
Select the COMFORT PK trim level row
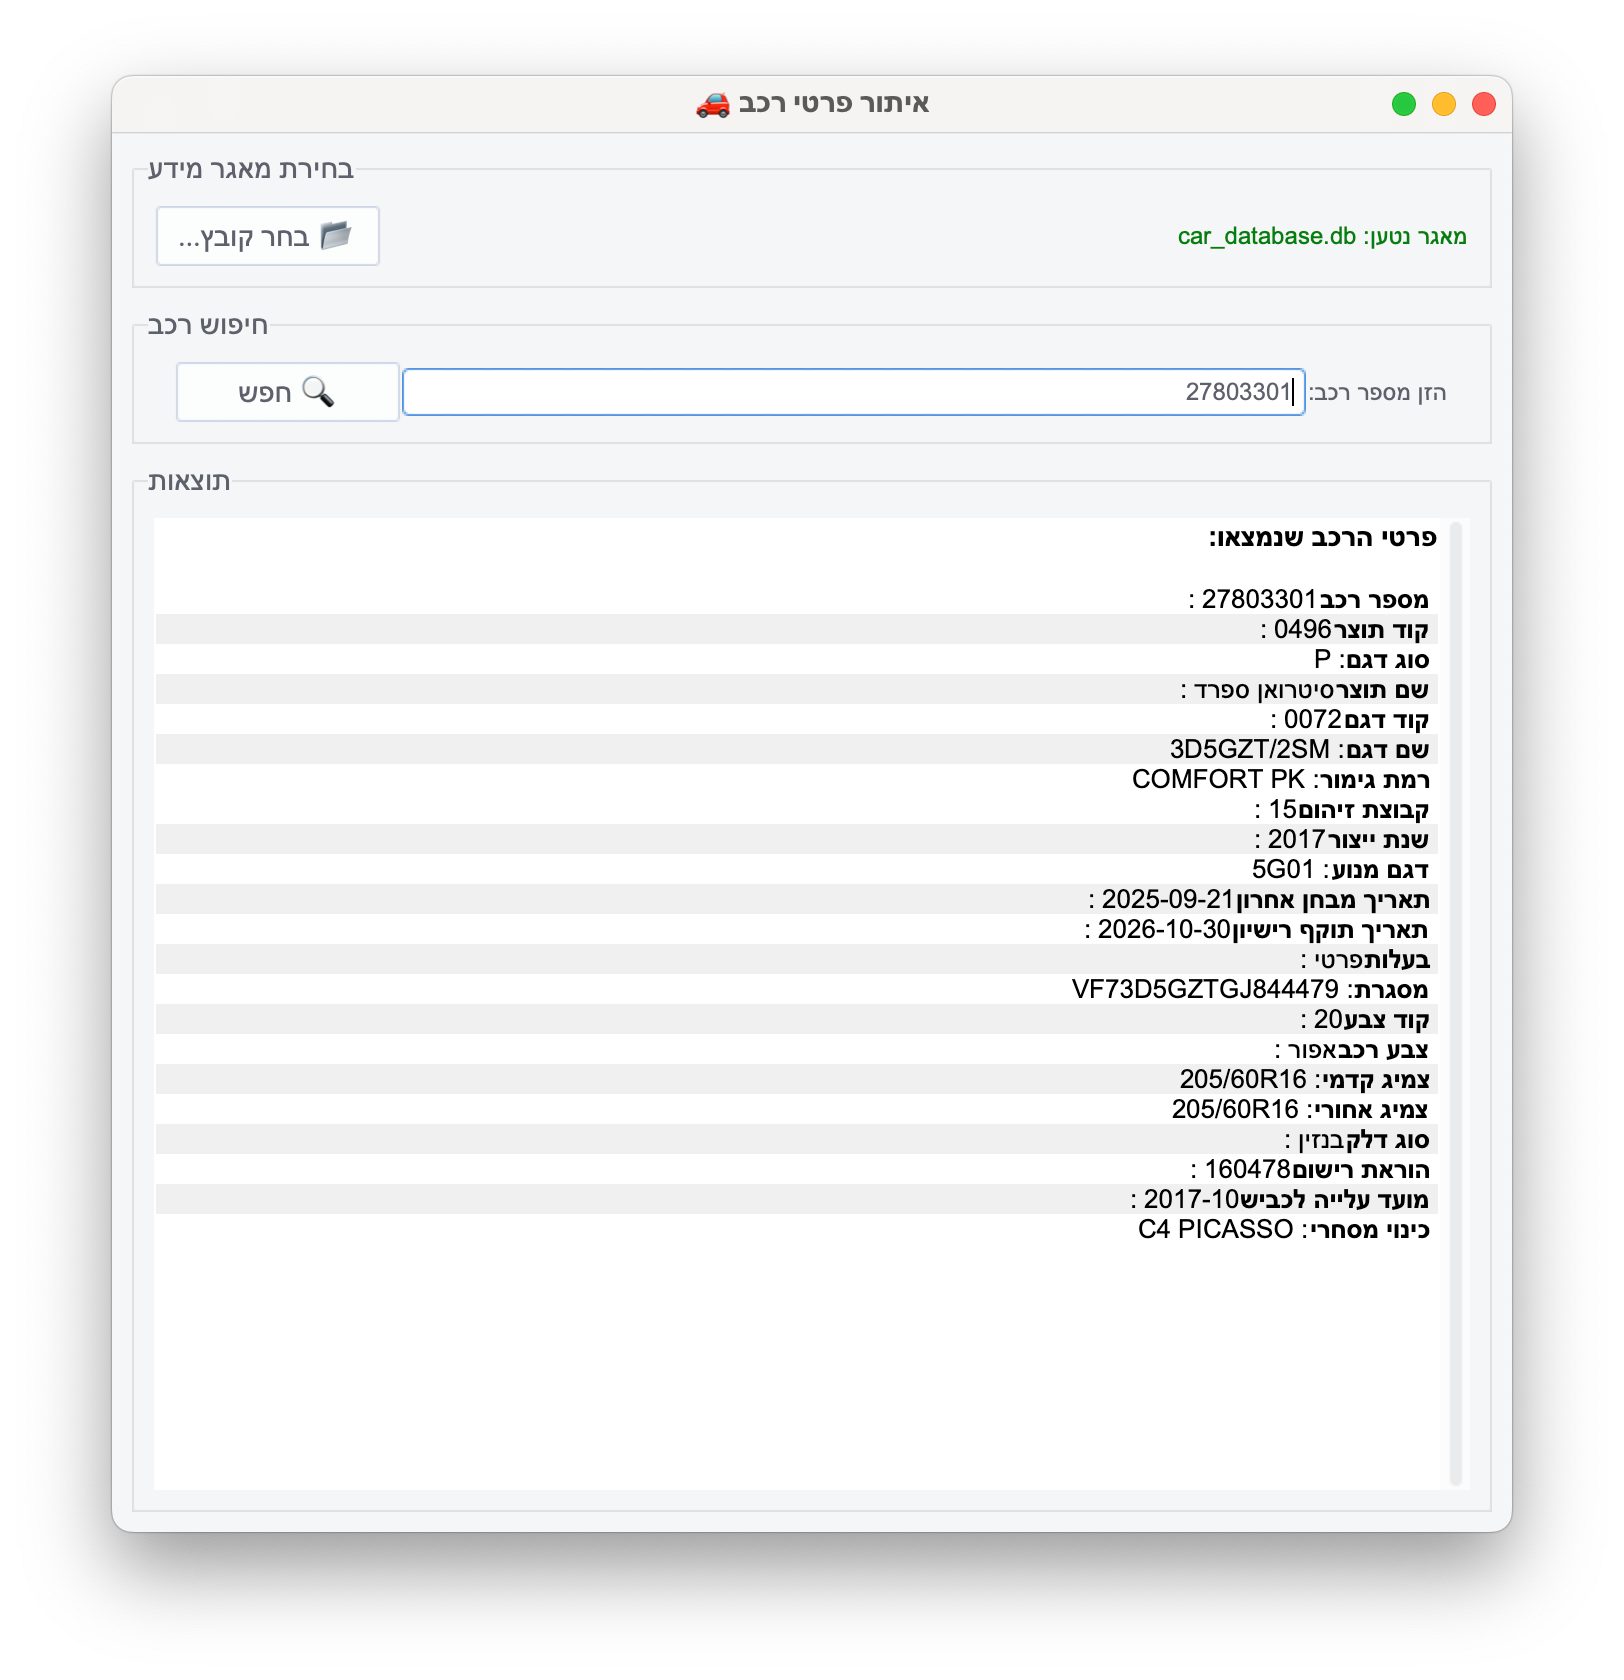[1280, 779]
